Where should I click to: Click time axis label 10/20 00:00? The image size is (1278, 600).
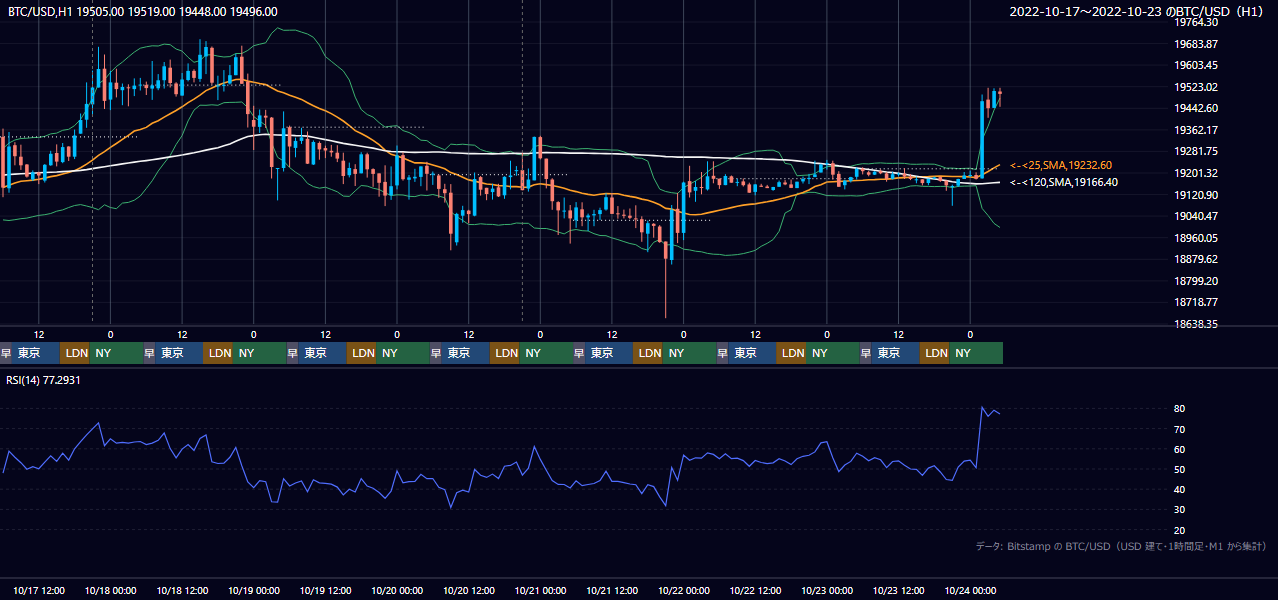click(397, 591)
